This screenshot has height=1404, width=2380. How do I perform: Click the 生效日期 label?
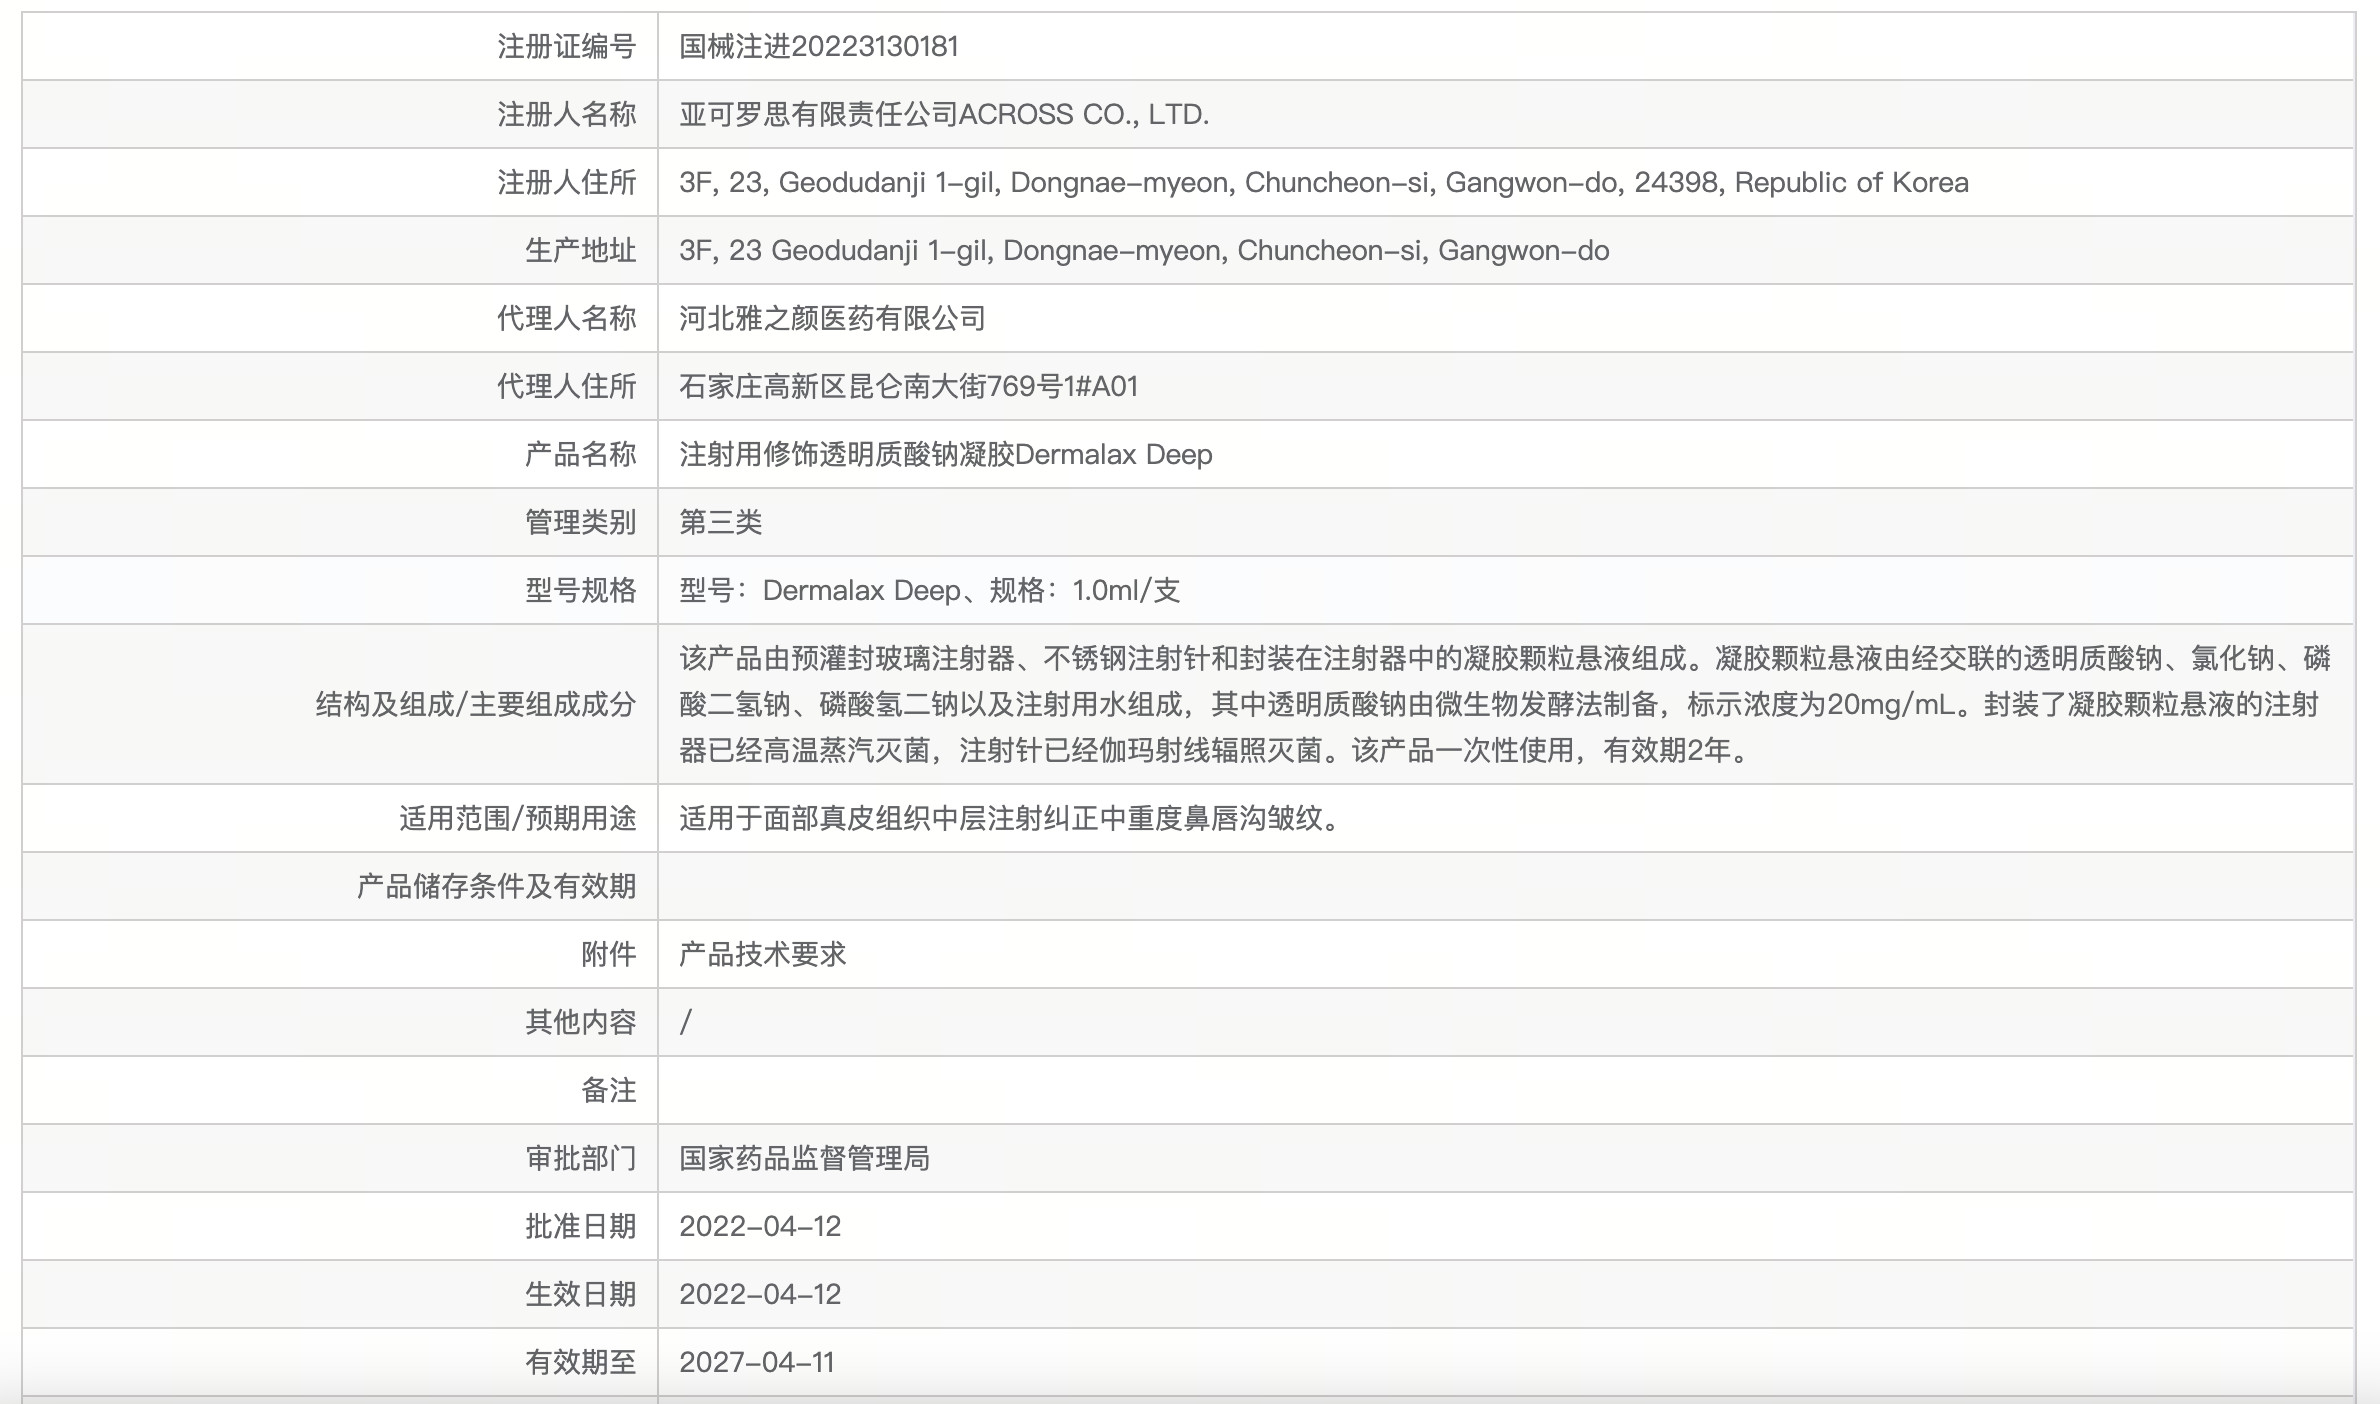[581, 1294]
